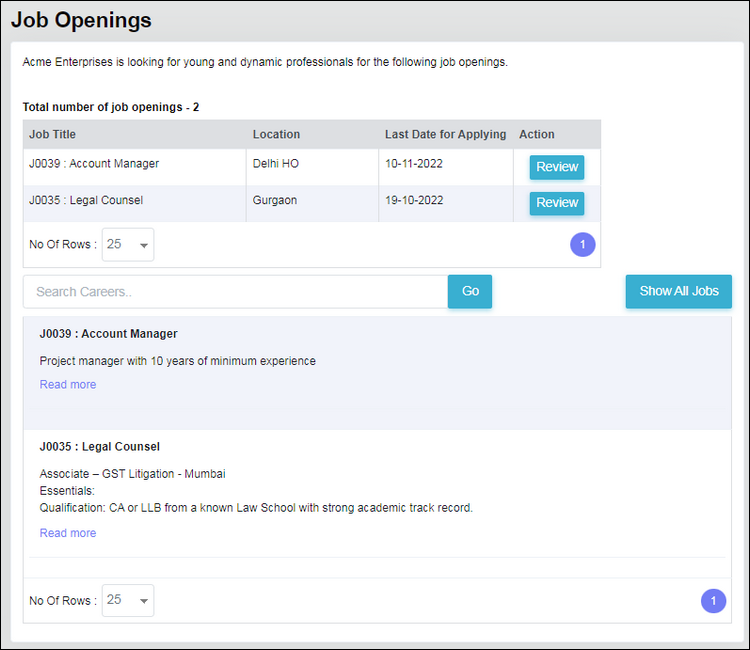This screenshot has height=650, width=750.
Task: Select page 1 in the bottom list pagination
Action: pos(713,601)
